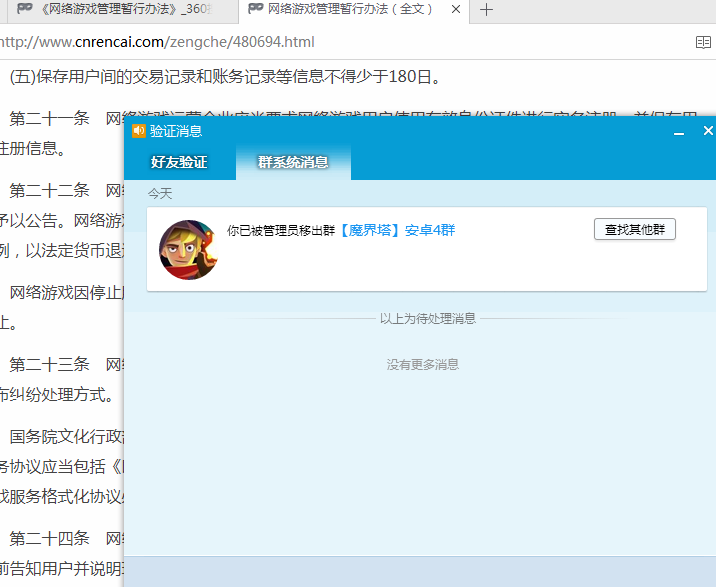Click the 没有更多消息 text
This screenshot has width=716, height=587.
(423, 365)
